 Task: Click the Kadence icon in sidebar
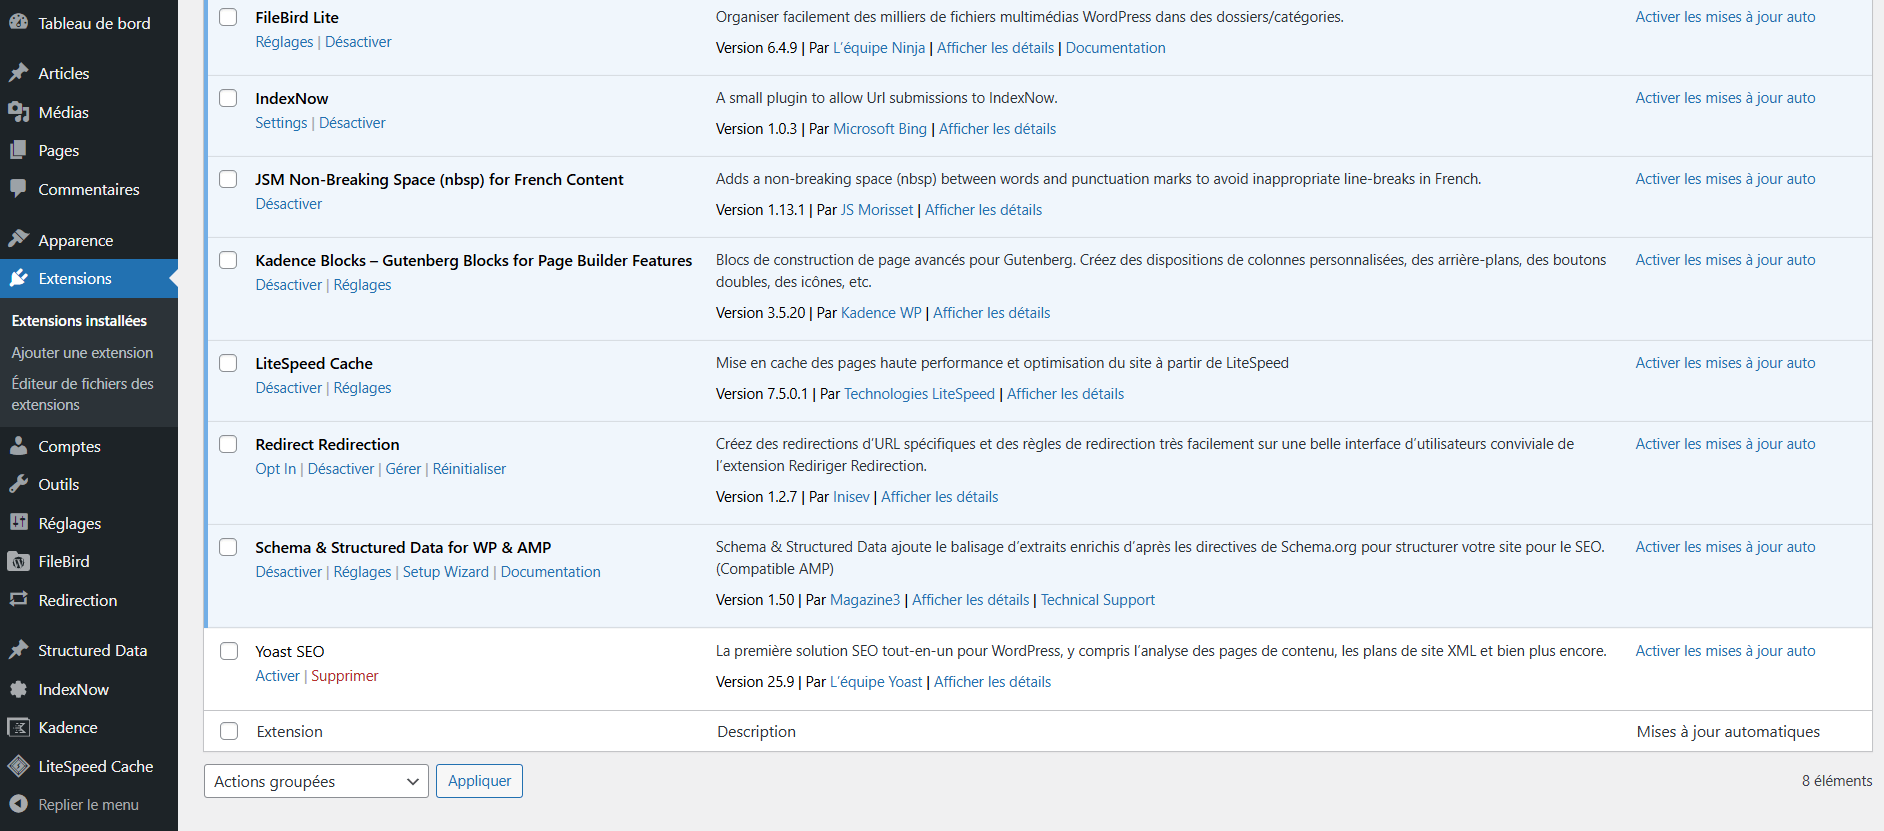click(x=18, y=727)
